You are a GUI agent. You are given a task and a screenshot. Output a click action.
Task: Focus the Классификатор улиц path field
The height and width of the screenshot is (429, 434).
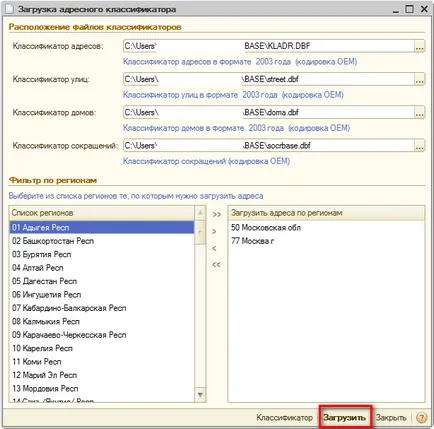pos(269,79)
